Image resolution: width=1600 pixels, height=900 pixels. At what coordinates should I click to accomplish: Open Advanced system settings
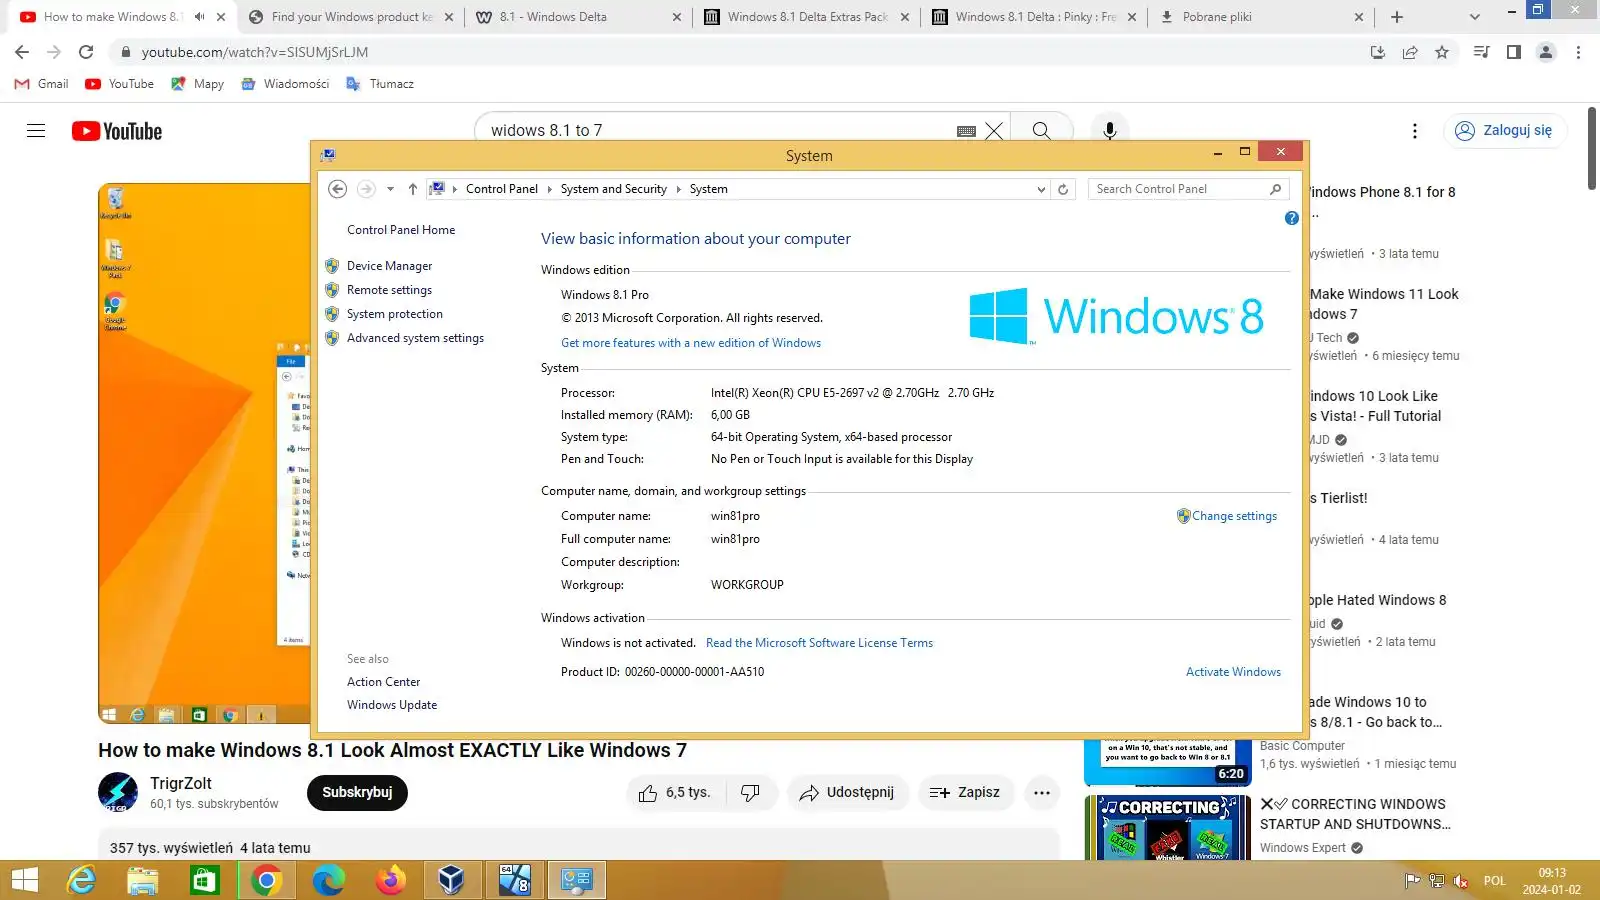(415, 338)
